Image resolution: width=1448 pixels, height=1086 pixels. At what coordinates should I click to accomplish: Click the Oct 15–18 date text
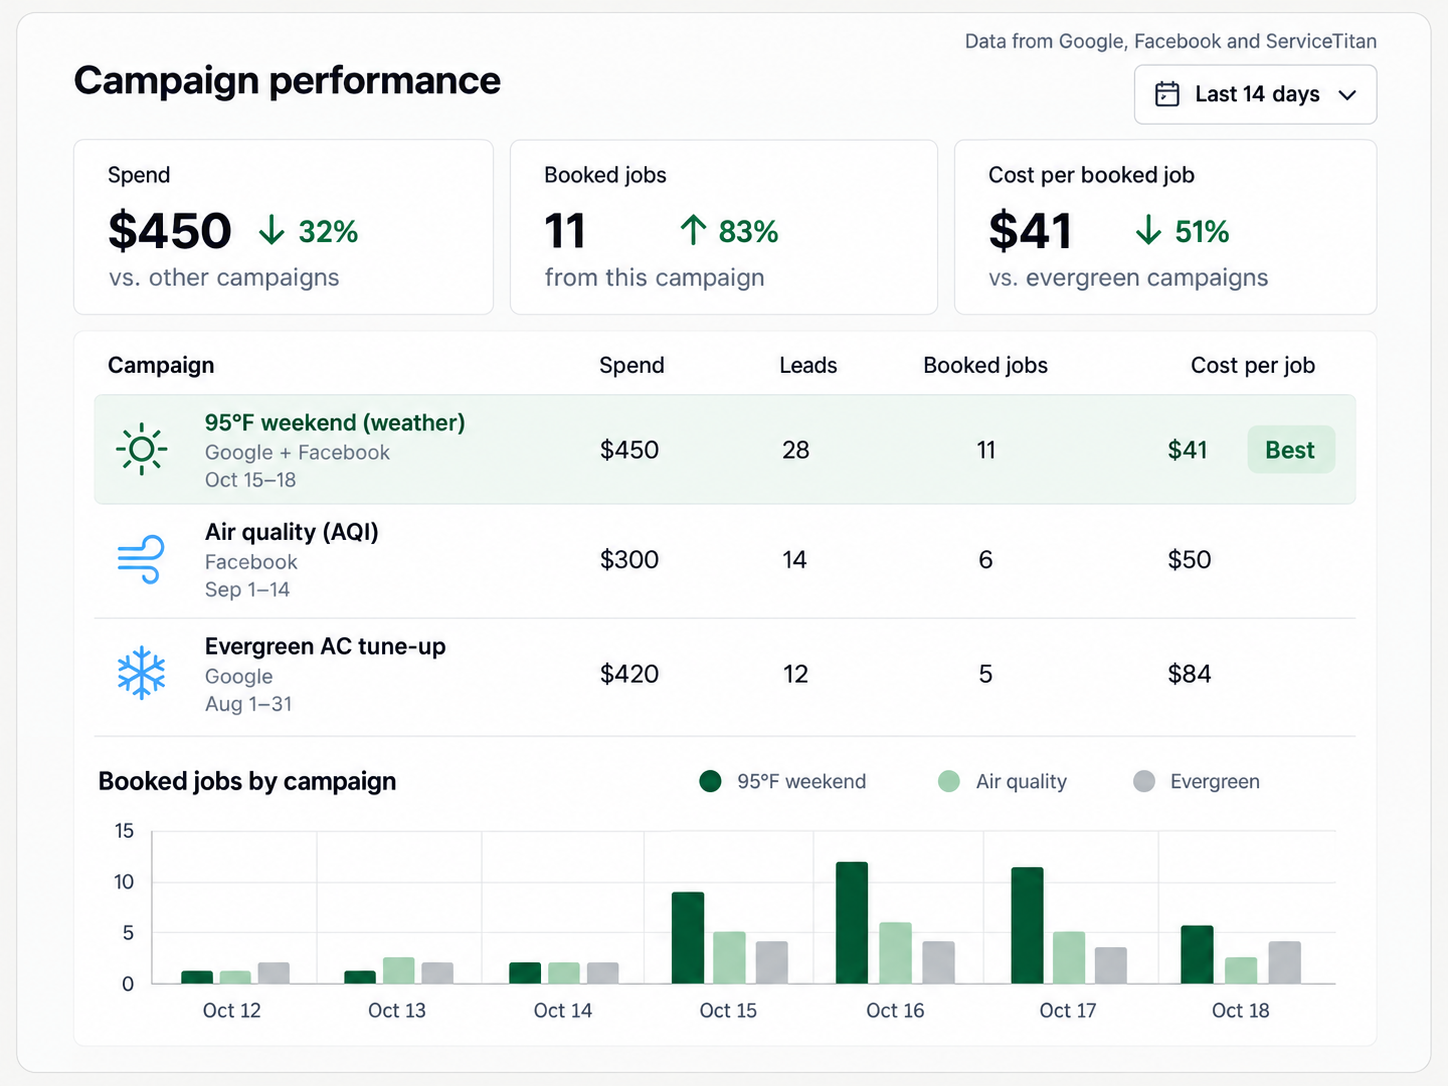click(x=250, y=480)
